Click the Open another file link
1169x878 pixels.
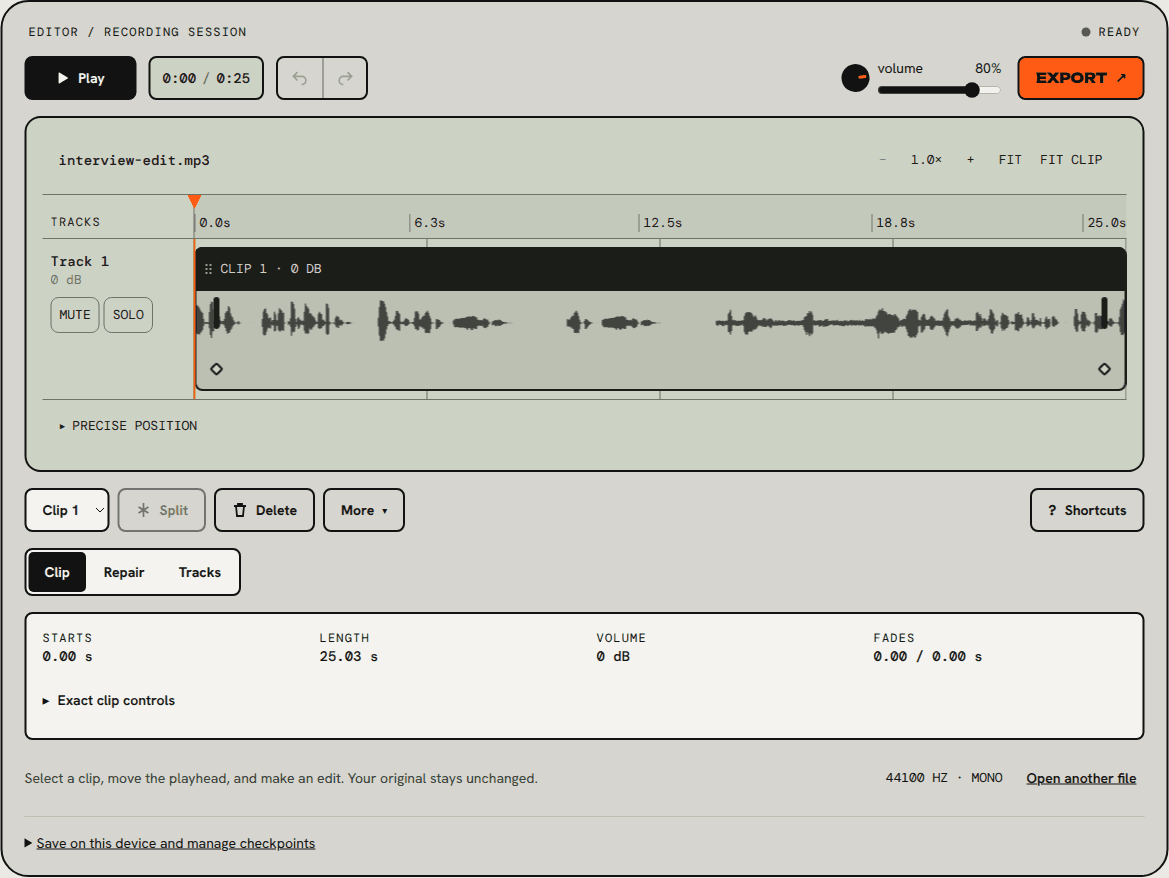click(x=1081, y=778)
